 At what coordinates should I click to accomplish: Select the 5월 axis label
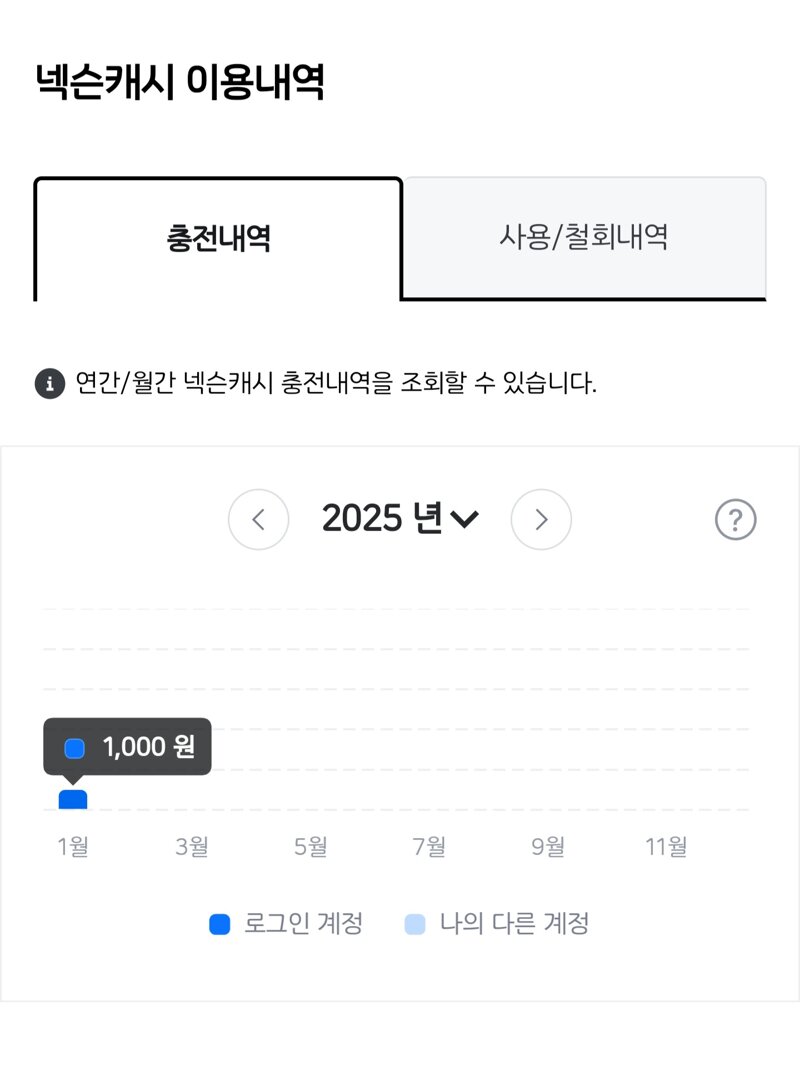(x=310, y=847)
